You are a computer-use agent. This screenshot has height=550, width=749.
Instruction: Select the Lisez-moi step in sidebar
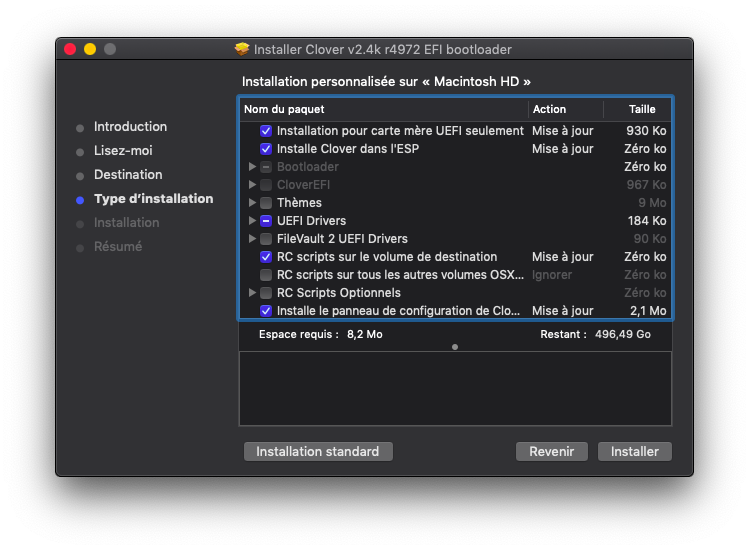pyautogui.click(x=123, y=151)
